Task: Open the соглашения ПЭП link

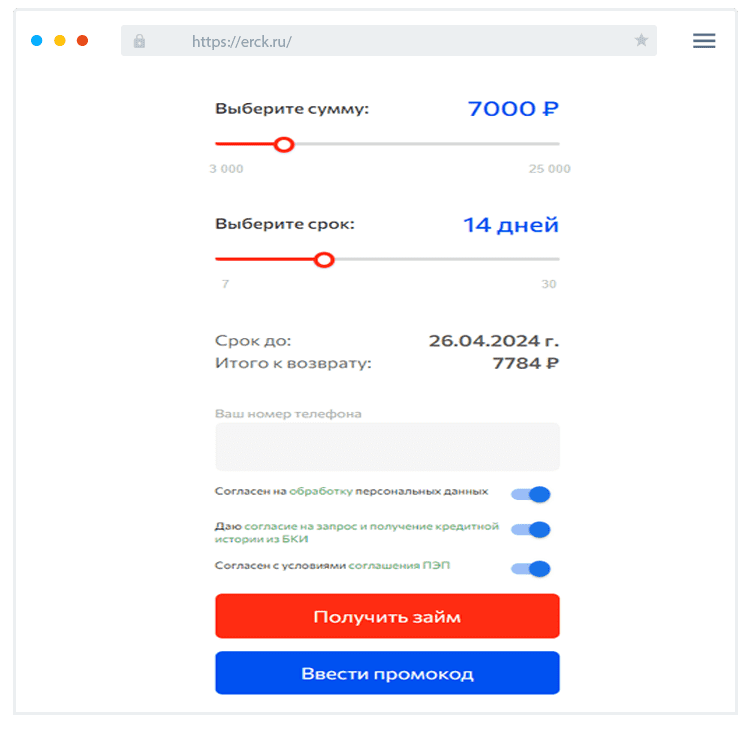Action: point(398,565)
